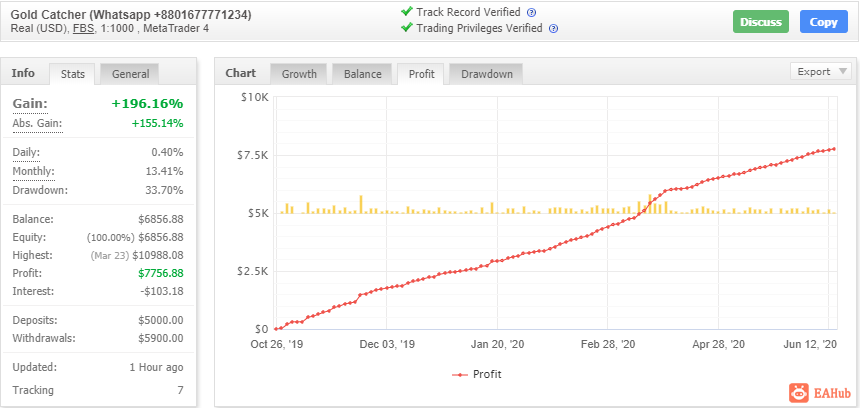Viewport: 860px width, 408px height.
Task: Open the Growth chart tab
Action: click(299, 74)
